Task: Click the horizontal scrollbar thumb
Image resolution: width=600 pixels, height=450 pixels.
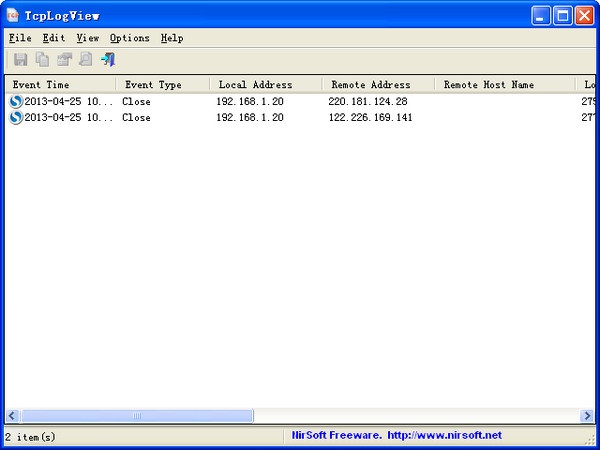Action: (137, 416)
